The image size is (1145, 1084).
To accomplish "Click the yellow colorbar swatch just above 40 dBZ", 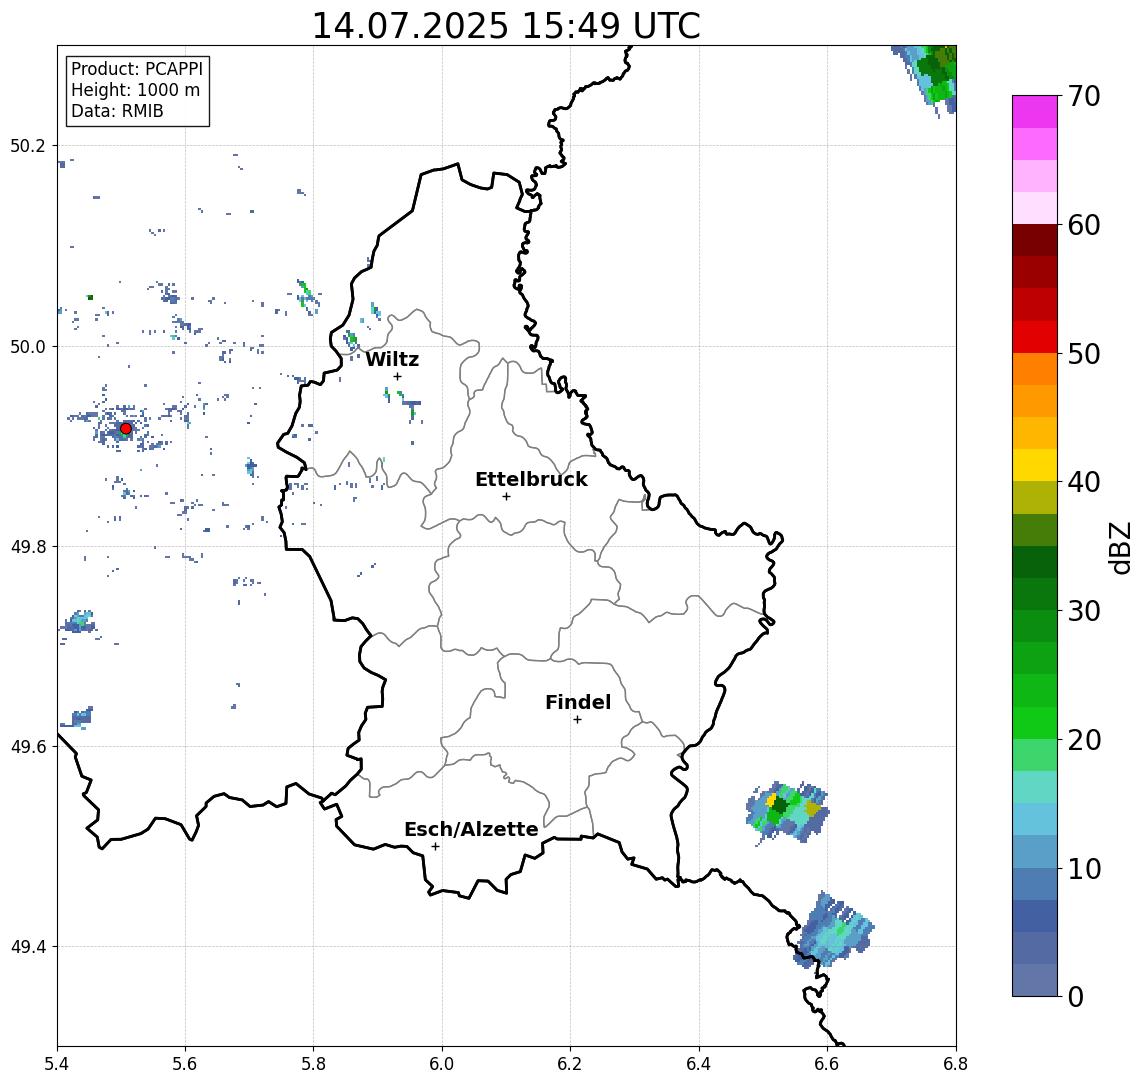I will [1035, 466].
